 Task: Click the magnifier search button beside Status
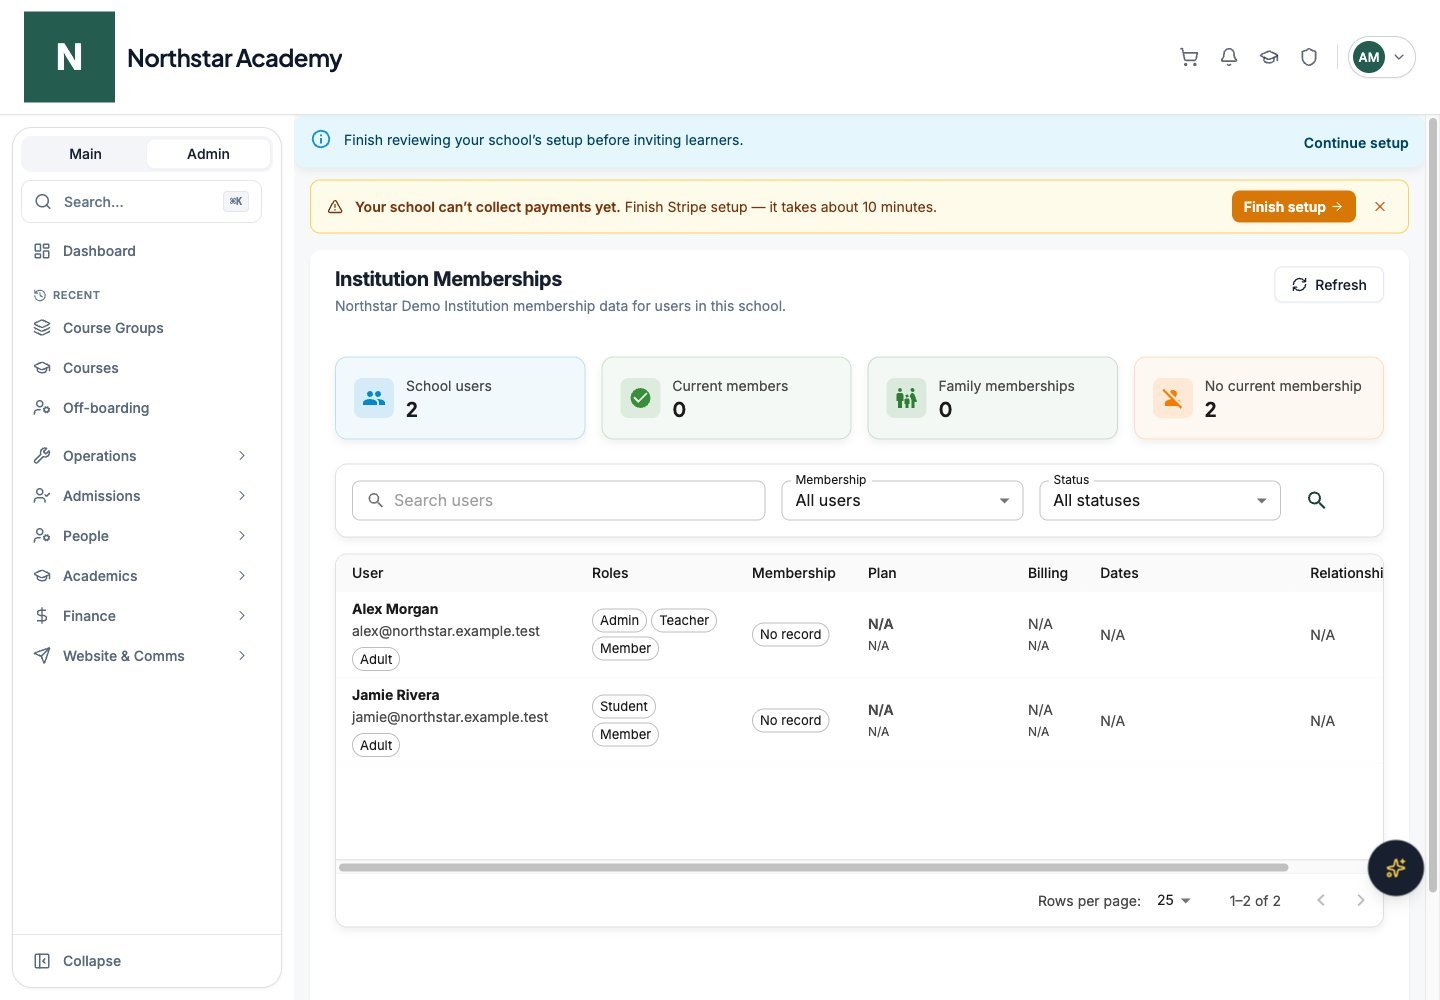point(1316,500)
